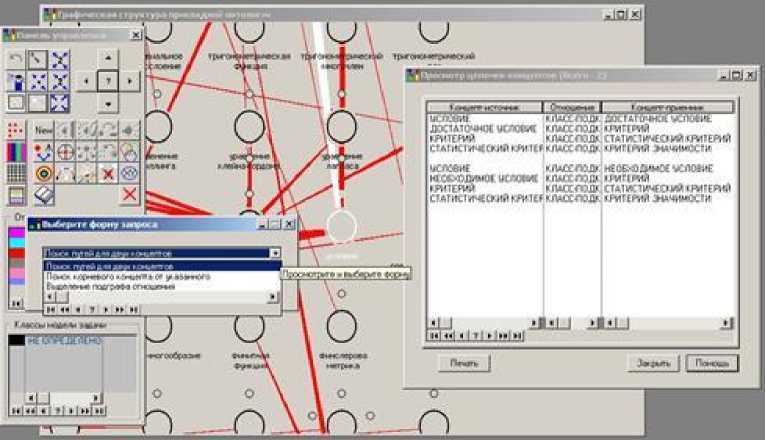765x440 pixels.
Task: Click right scroll arrow in query dropdown list
Action: click(x=273, y=297)
